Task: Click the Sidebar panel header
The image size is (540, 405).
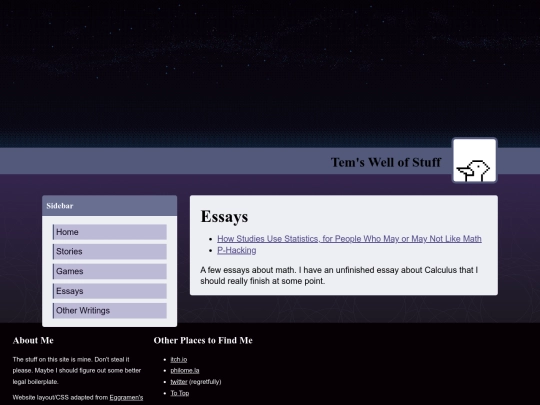Action: click(110, 206)
